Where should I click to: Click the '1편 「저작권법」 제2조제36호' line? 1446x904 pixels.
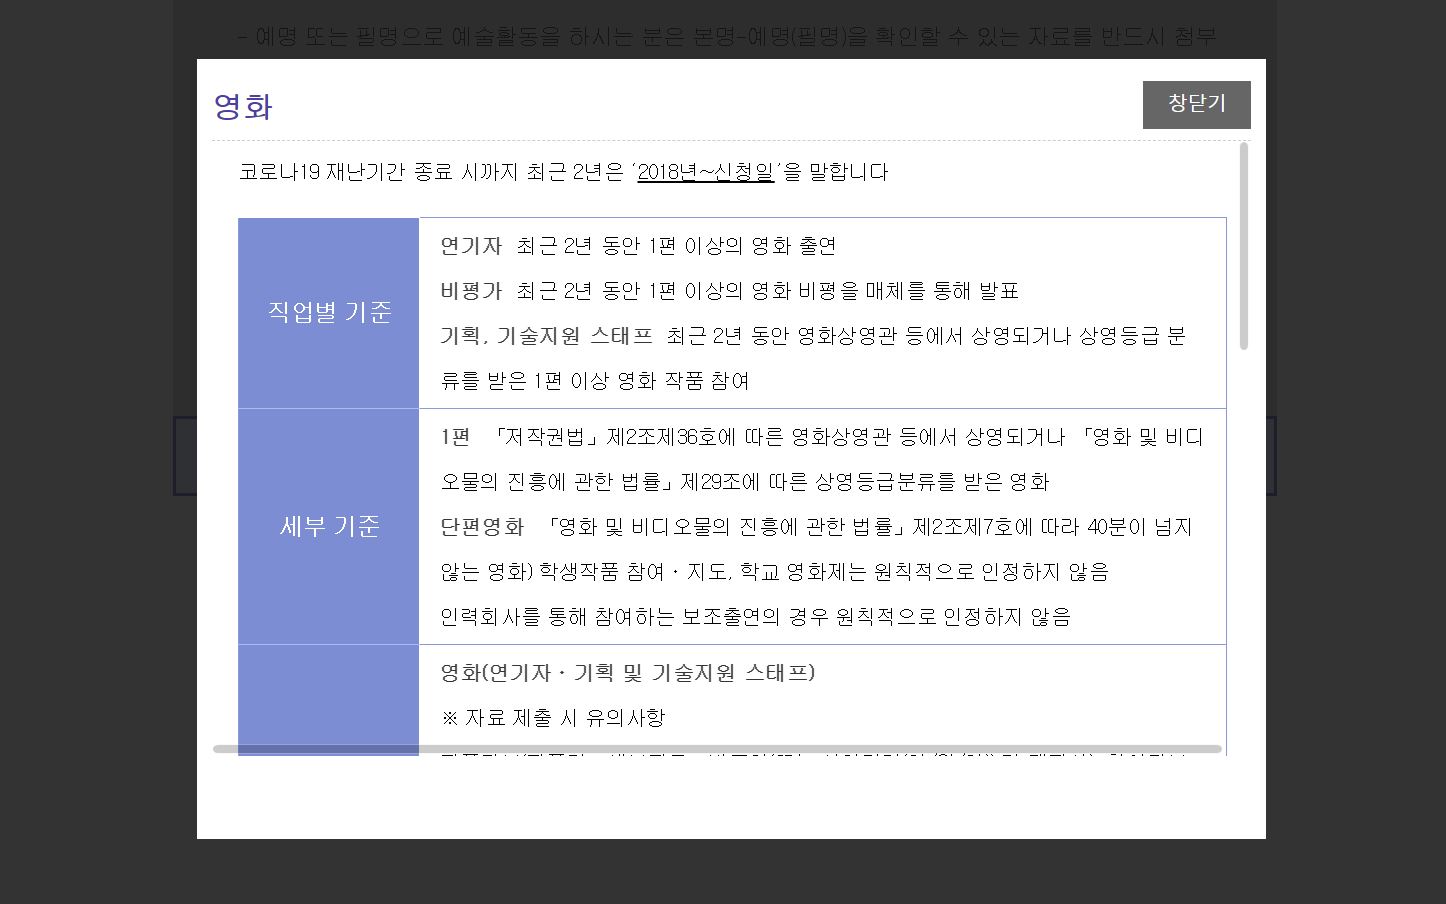click(822, 437)
